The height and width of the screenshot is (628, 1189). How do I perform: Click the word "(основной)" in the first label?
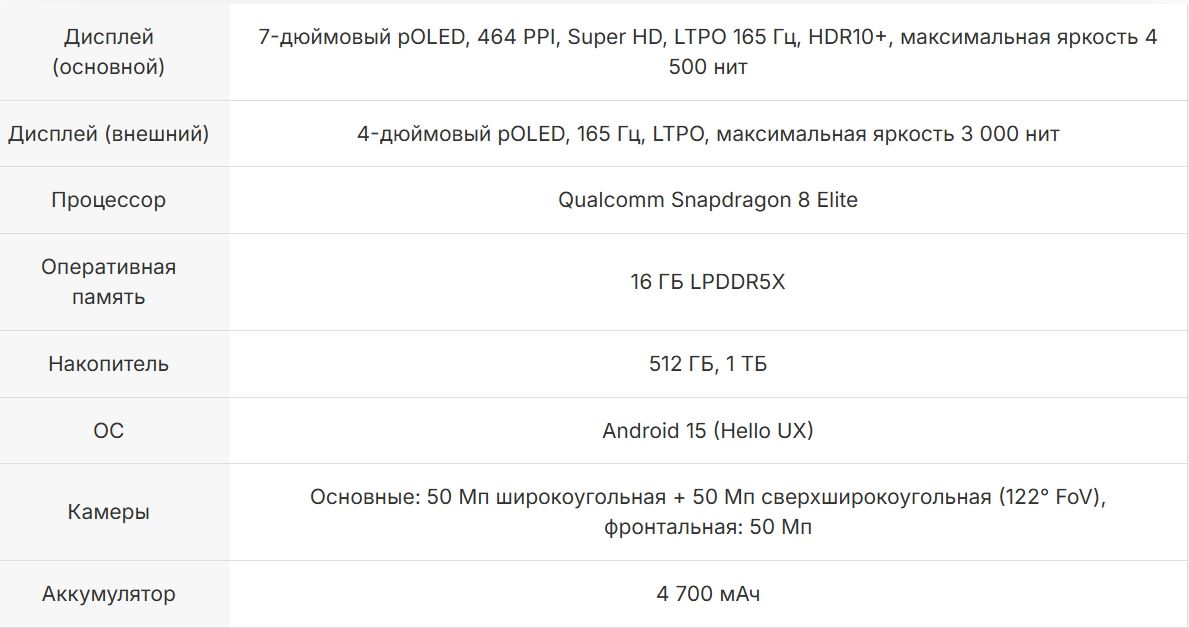pyautogui.click(x=108, y=67)
